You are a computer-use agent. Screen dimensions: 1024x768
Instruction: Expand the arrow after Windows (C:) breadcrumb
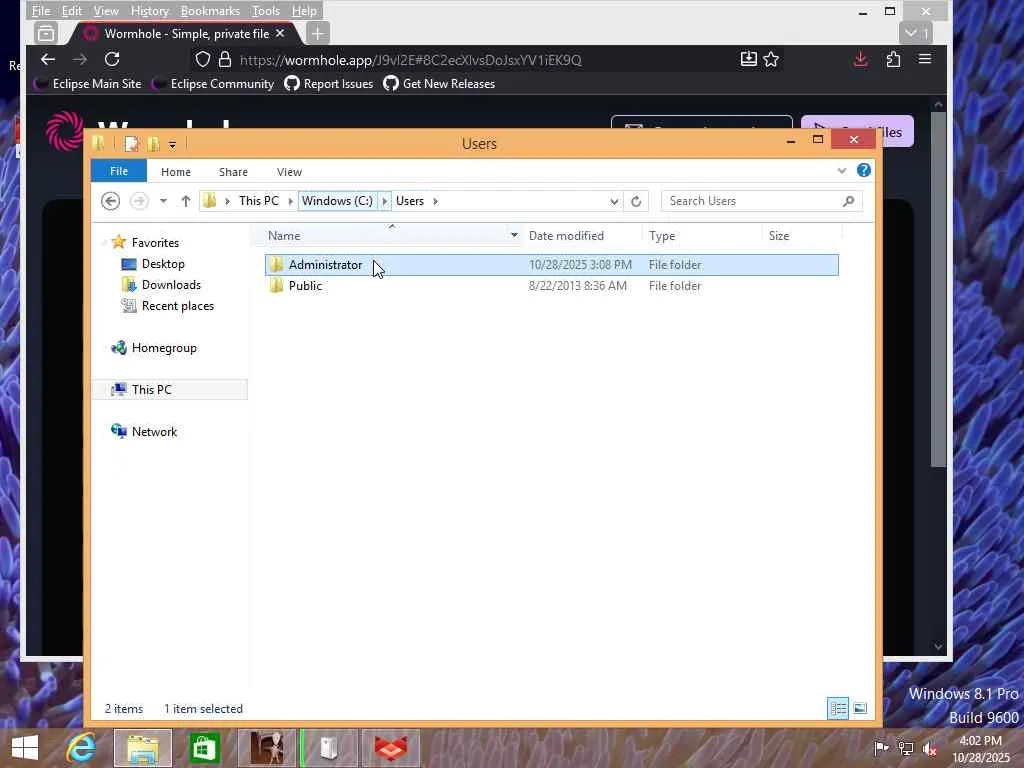[x=384, y=201]
